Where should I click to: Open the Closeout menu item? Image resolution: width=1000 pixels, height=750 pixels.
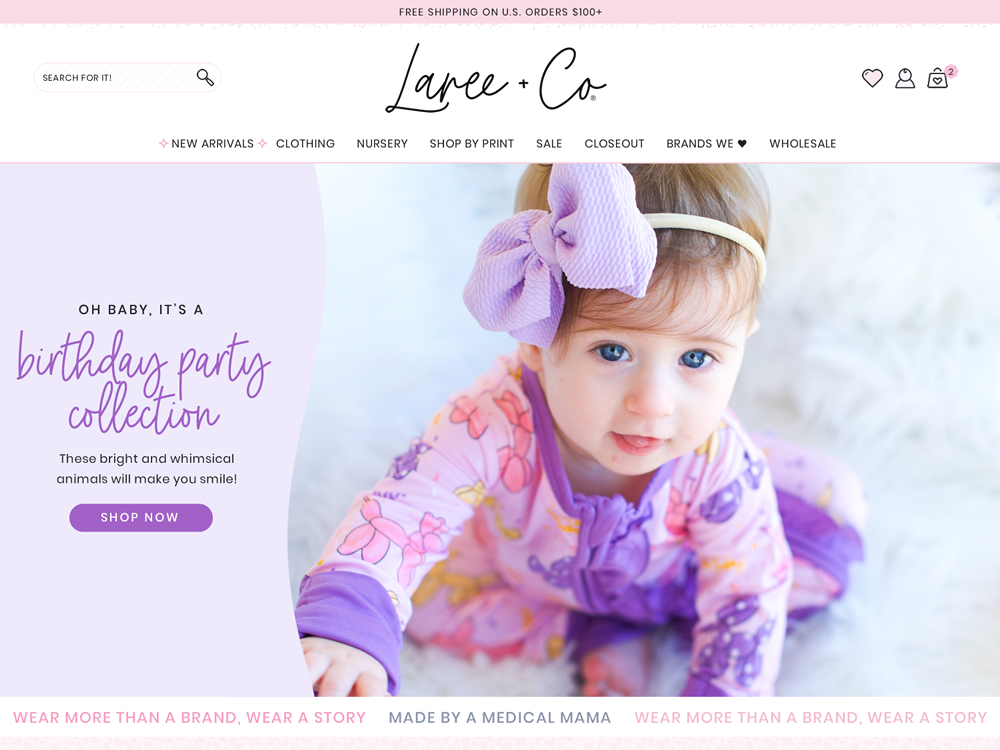(614, 143)
